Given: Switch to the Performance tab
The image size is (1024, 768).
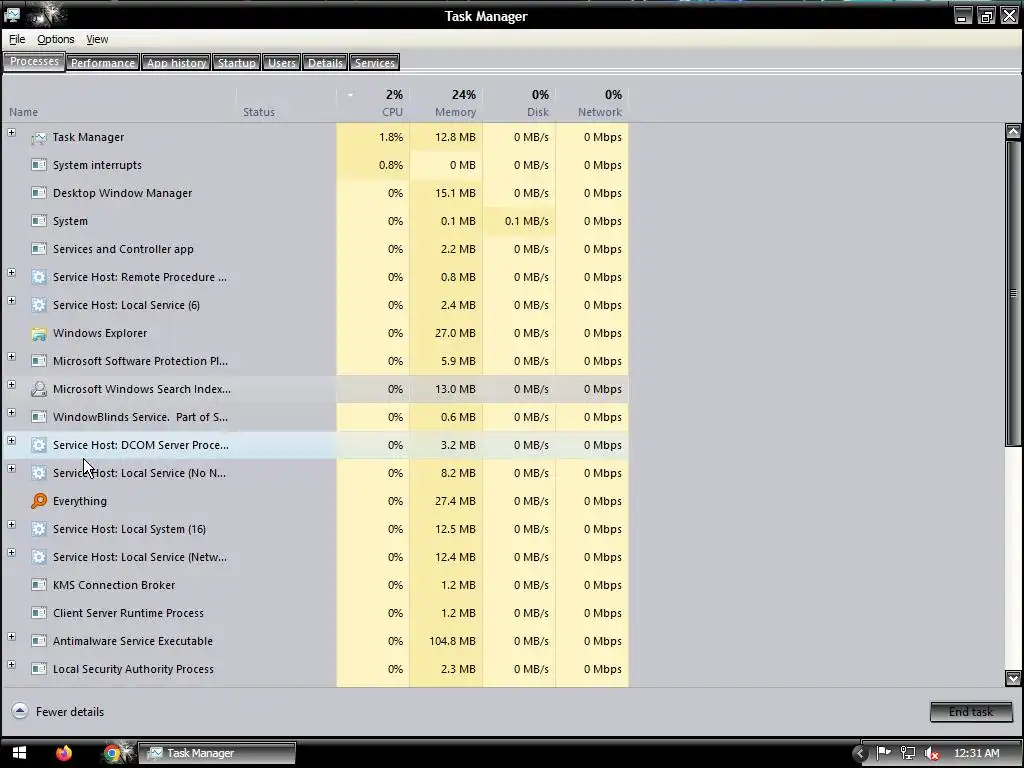Looking at the screenshot, I should [103, 63].
